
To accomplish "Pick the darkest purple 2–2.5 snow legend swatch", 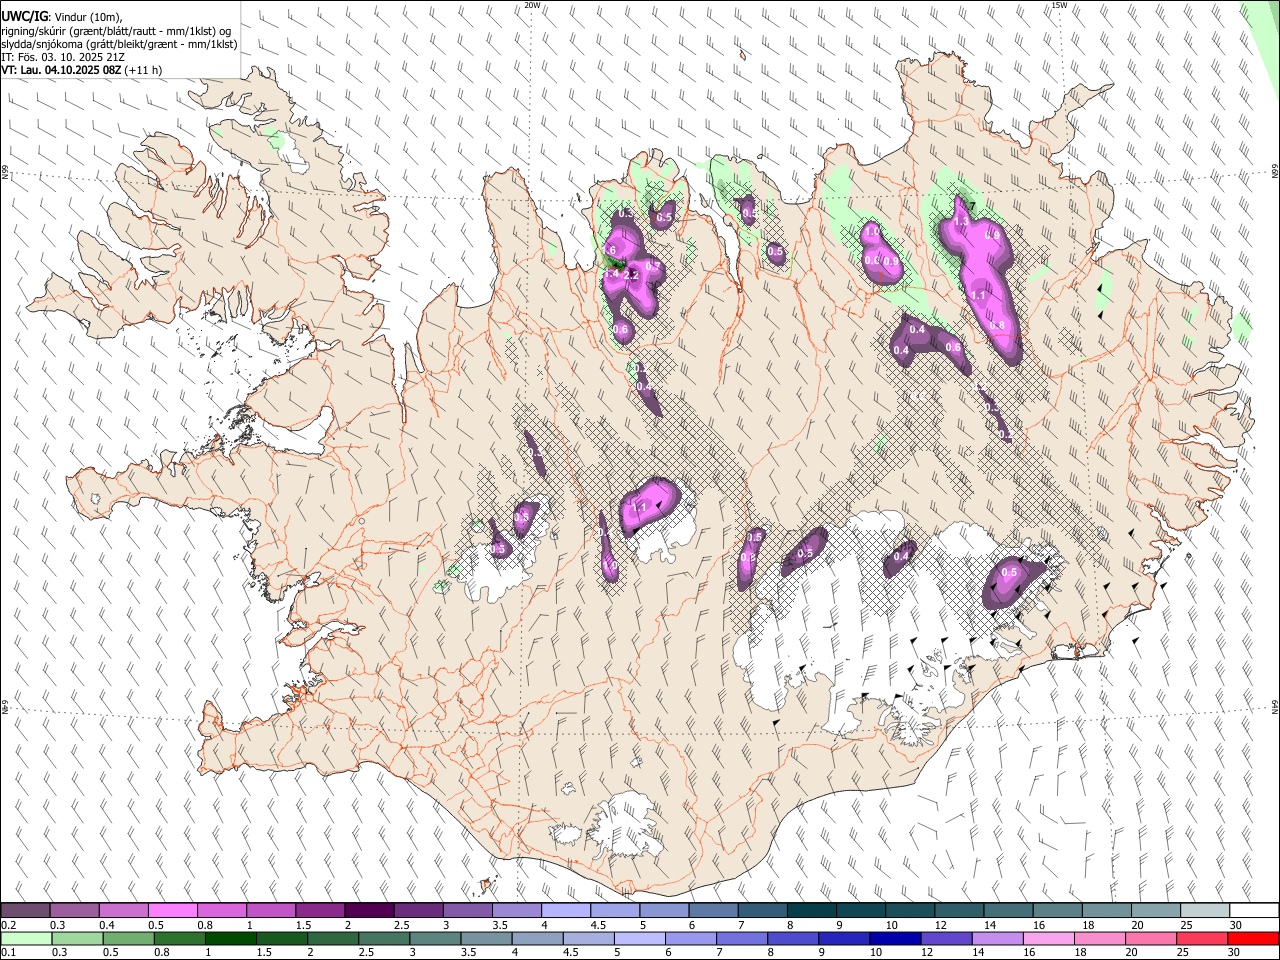I will click(x=369, y=911).
